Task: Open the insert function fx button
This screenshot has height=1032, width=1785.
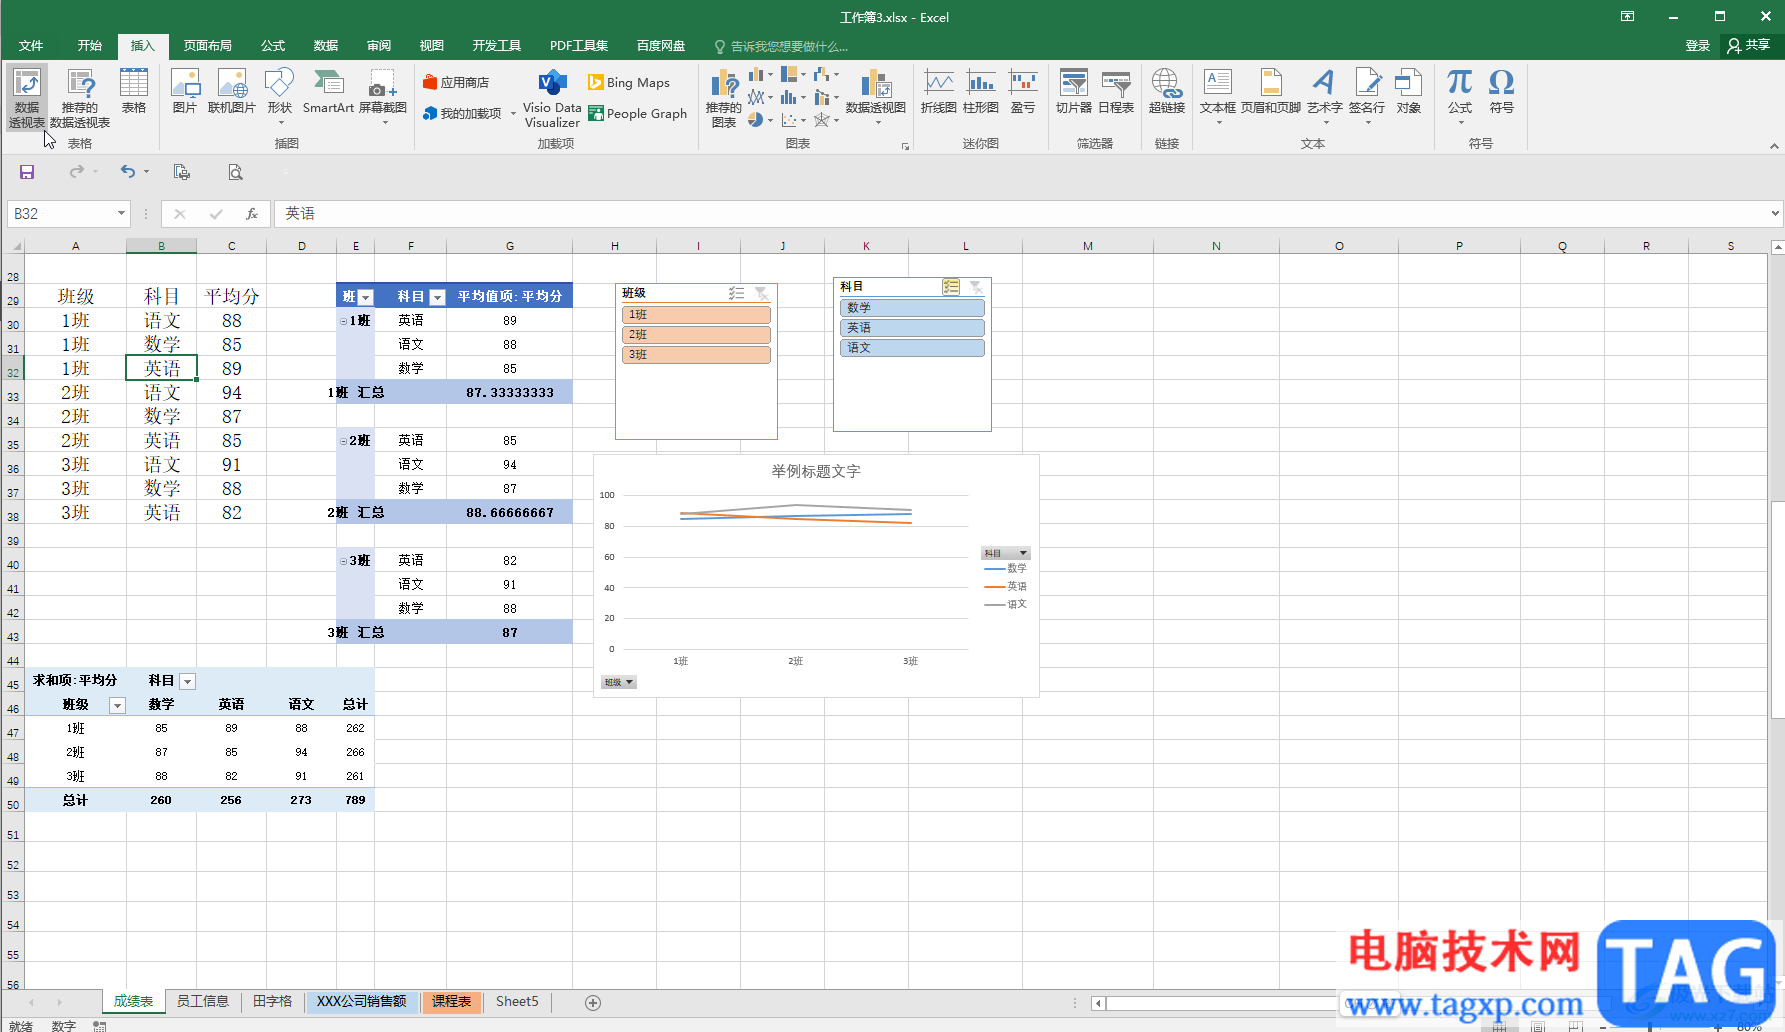Action: coord(252,214)
